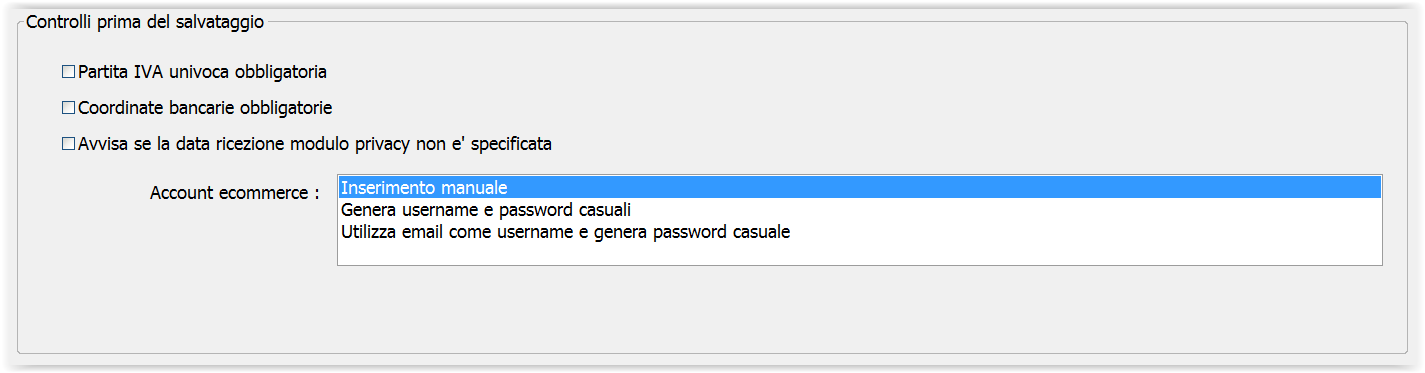Select Inserimento manuale in the account list
1425x373 pixels.
pyautogui.click(x=860, y=188)
